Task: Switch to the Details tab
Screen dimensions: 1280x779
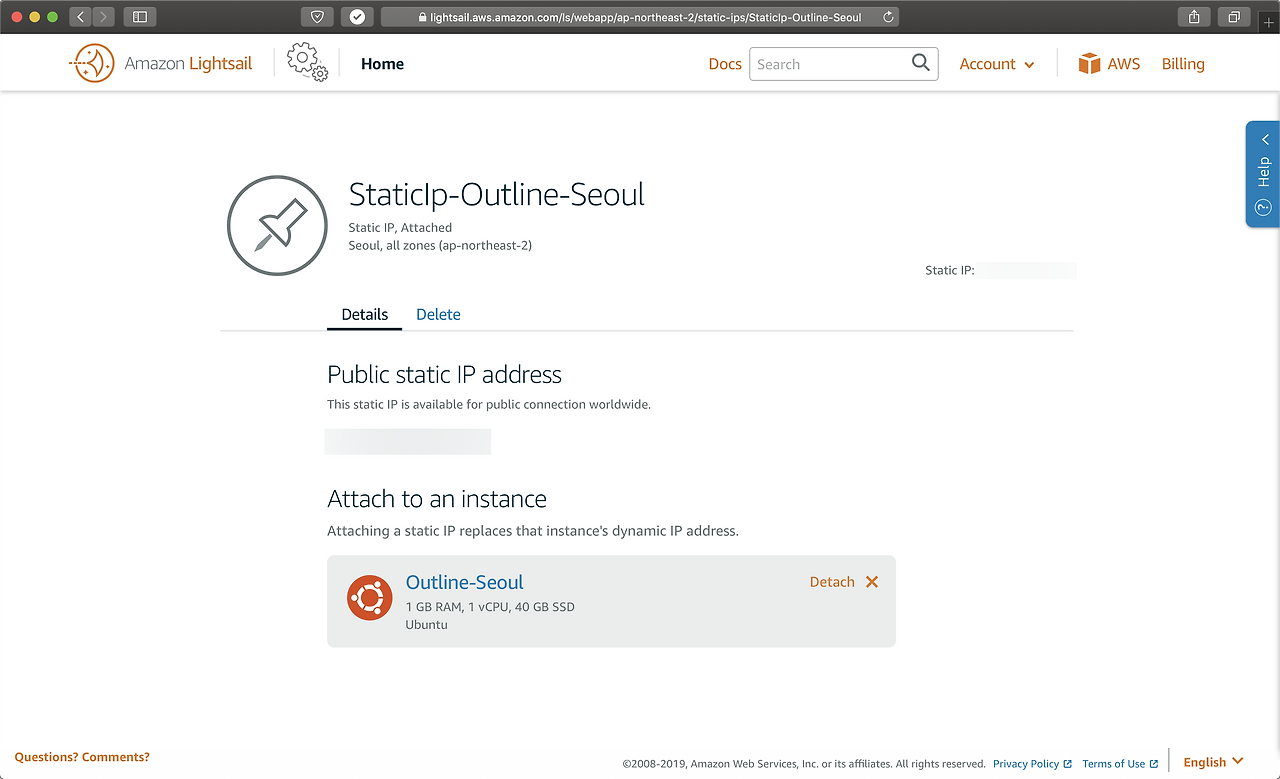Action: pyautogui.click(x=365, y=314)
